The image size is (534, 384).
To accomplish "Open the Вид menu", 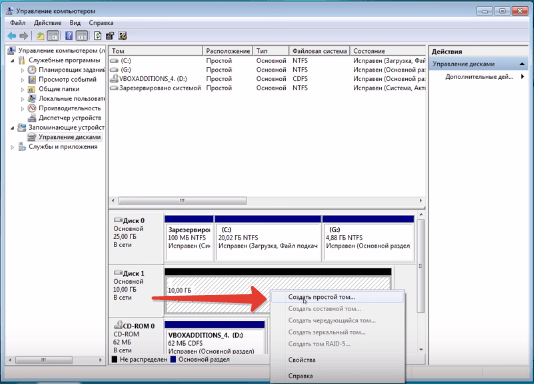I will (75, 23).
